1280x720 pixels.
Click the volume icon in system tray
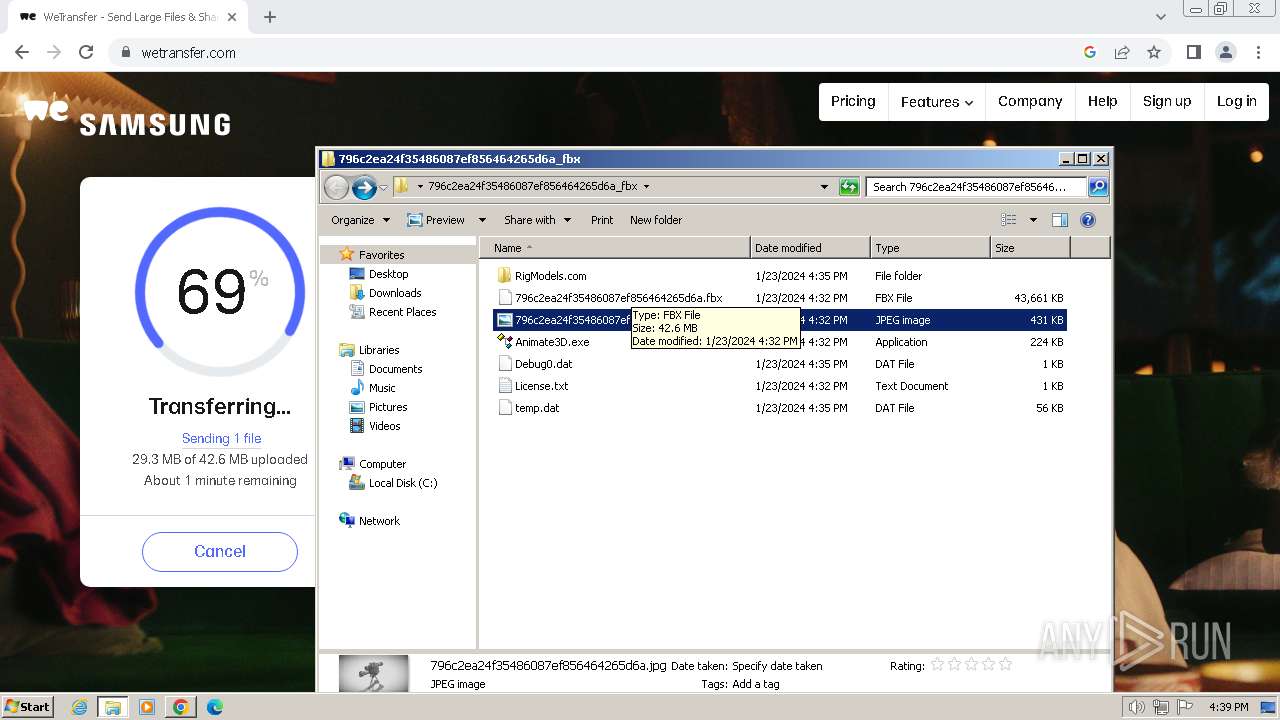point(1136,707)
